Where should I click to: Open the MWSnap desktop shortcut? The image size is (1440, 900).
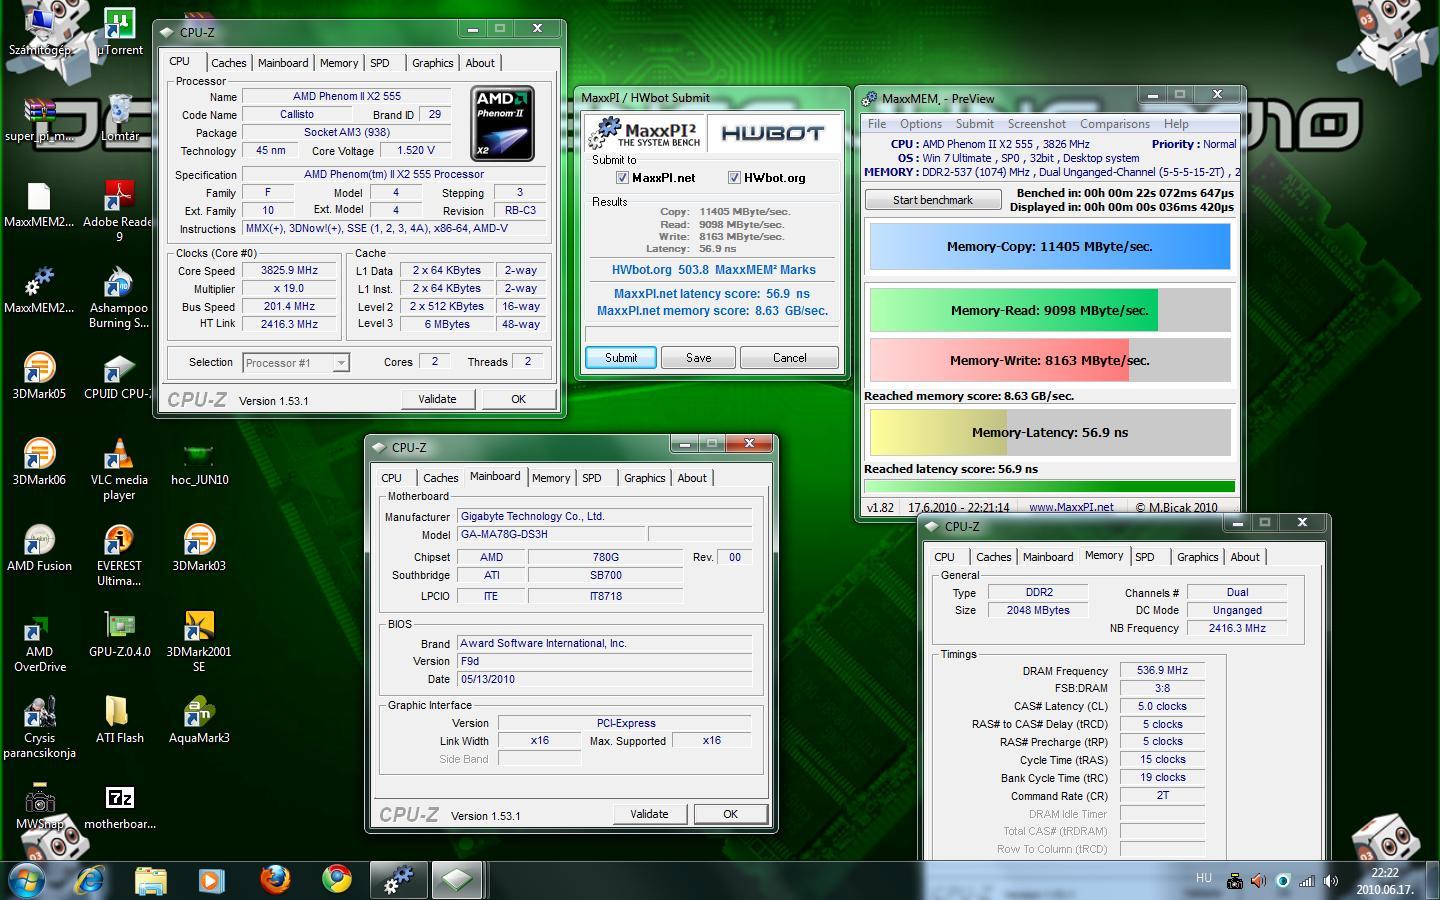coord(39,806)
